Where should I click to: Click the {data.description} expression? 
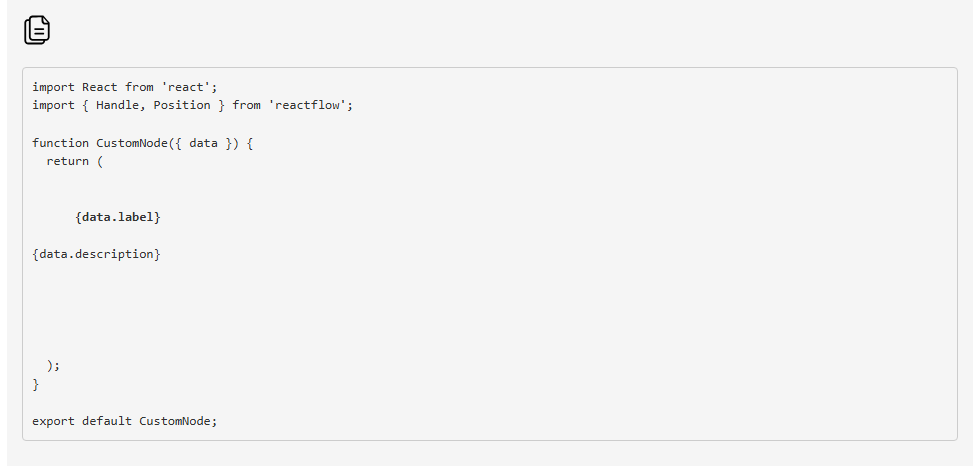tap(96, 254)
